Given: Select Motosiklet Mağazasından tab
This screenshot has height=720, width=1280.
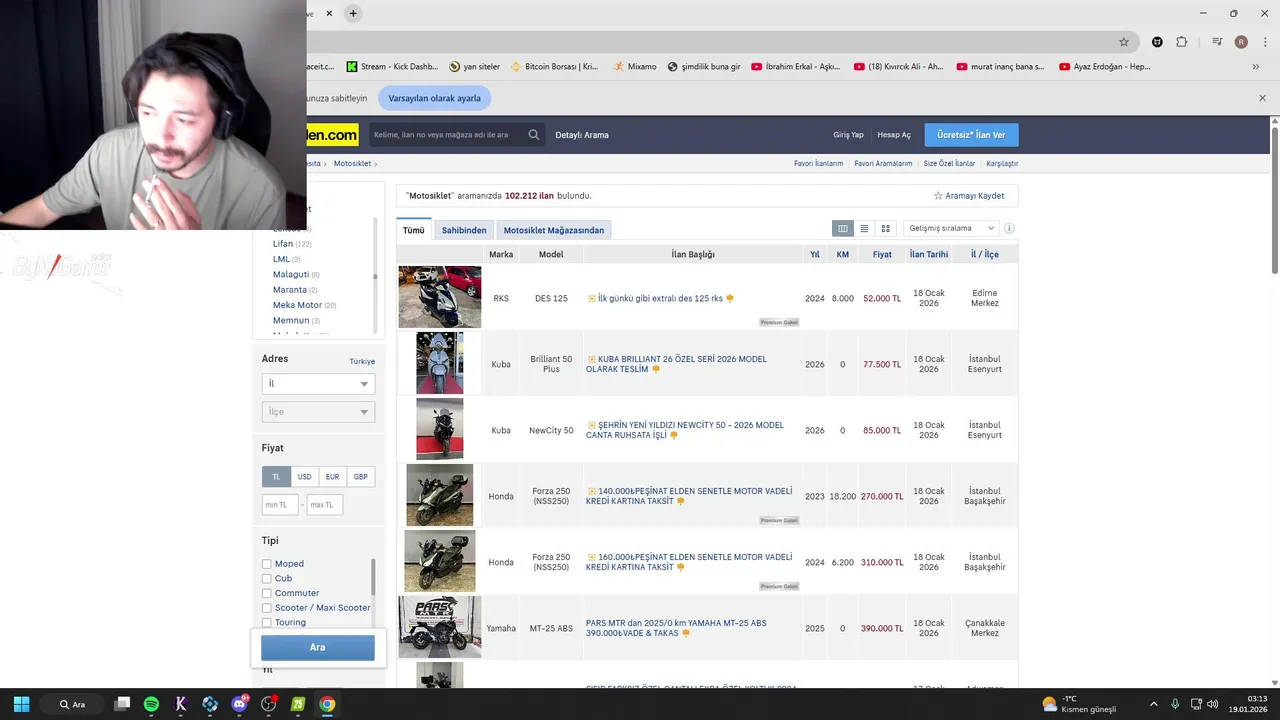Looking at the screenshot, I should [554, 230].
